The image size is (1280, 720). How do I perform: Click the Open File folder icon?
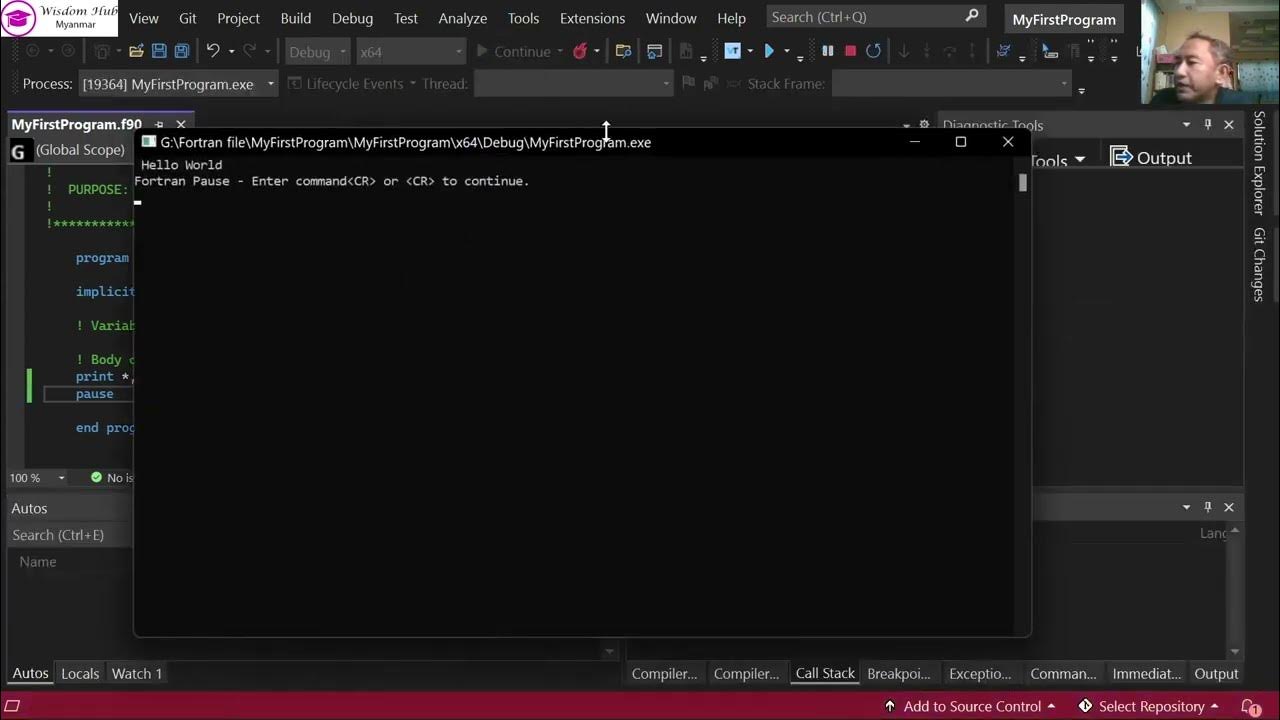[x=136, y=51]
